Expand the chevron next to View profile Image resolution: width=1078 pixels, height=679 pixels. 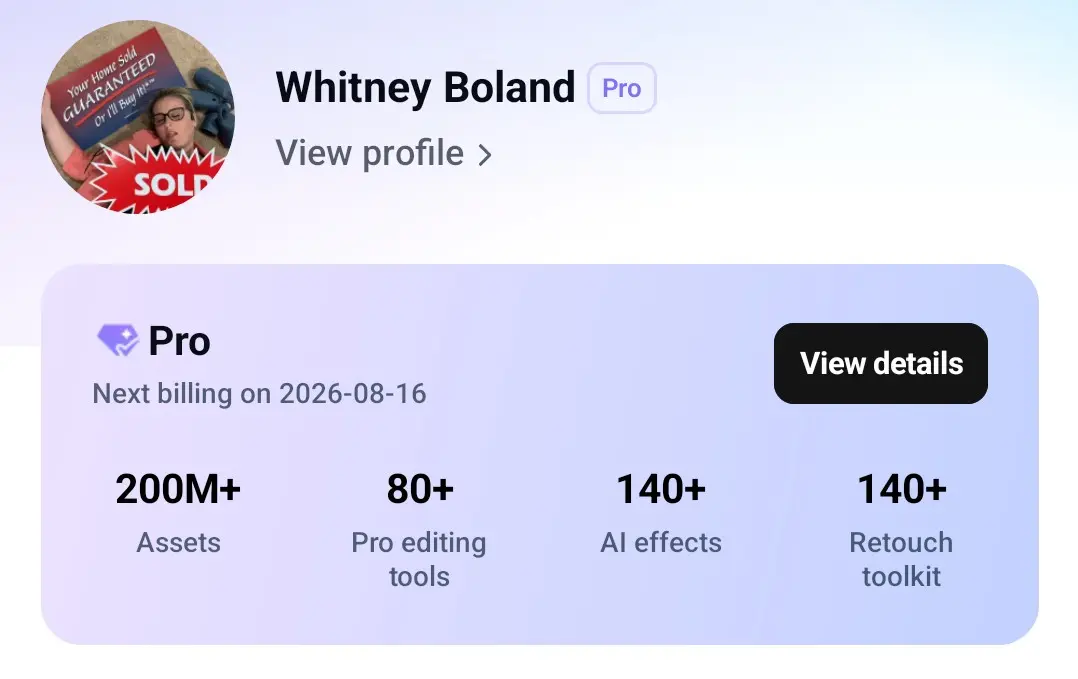[x=485, y=155]
